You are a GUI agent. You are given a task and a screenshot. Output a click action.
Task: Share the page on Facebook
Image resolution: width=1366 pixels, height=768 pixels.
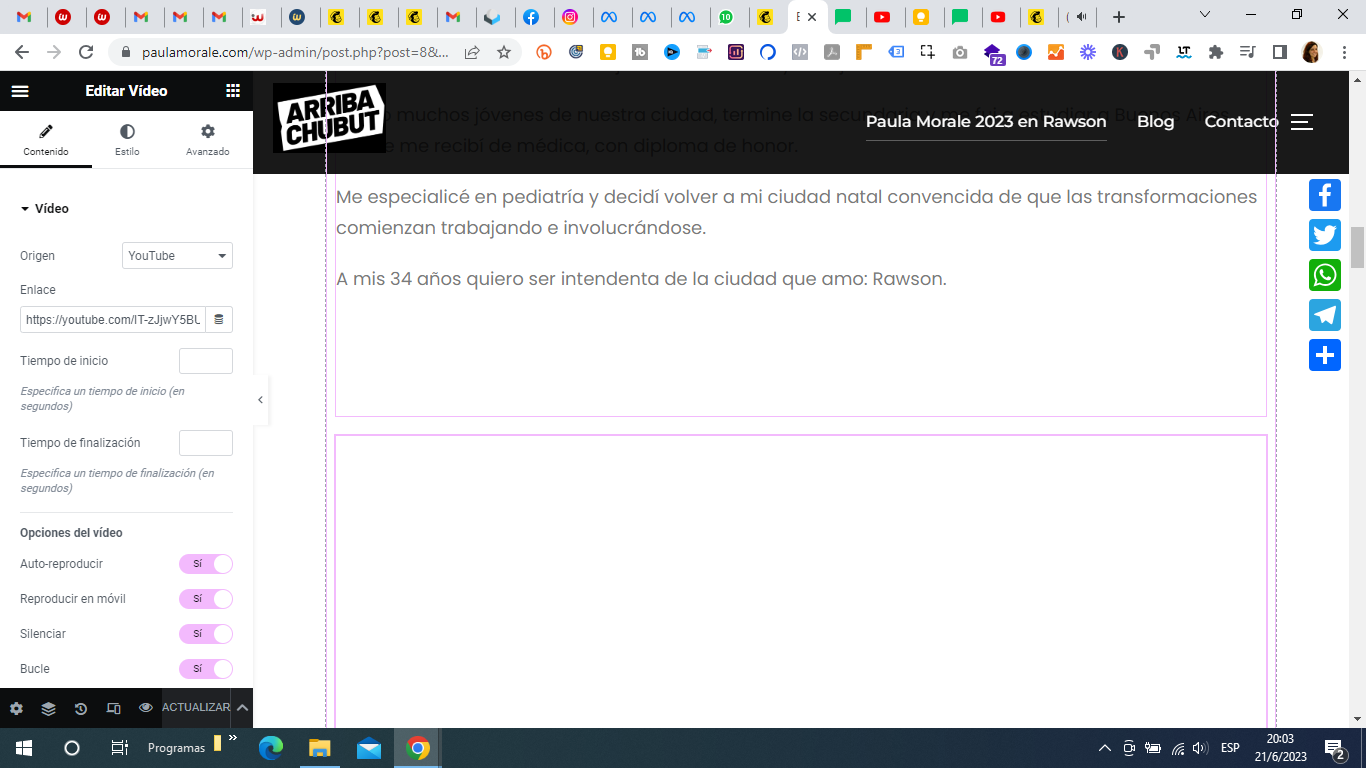click(x=1325, y=195)
